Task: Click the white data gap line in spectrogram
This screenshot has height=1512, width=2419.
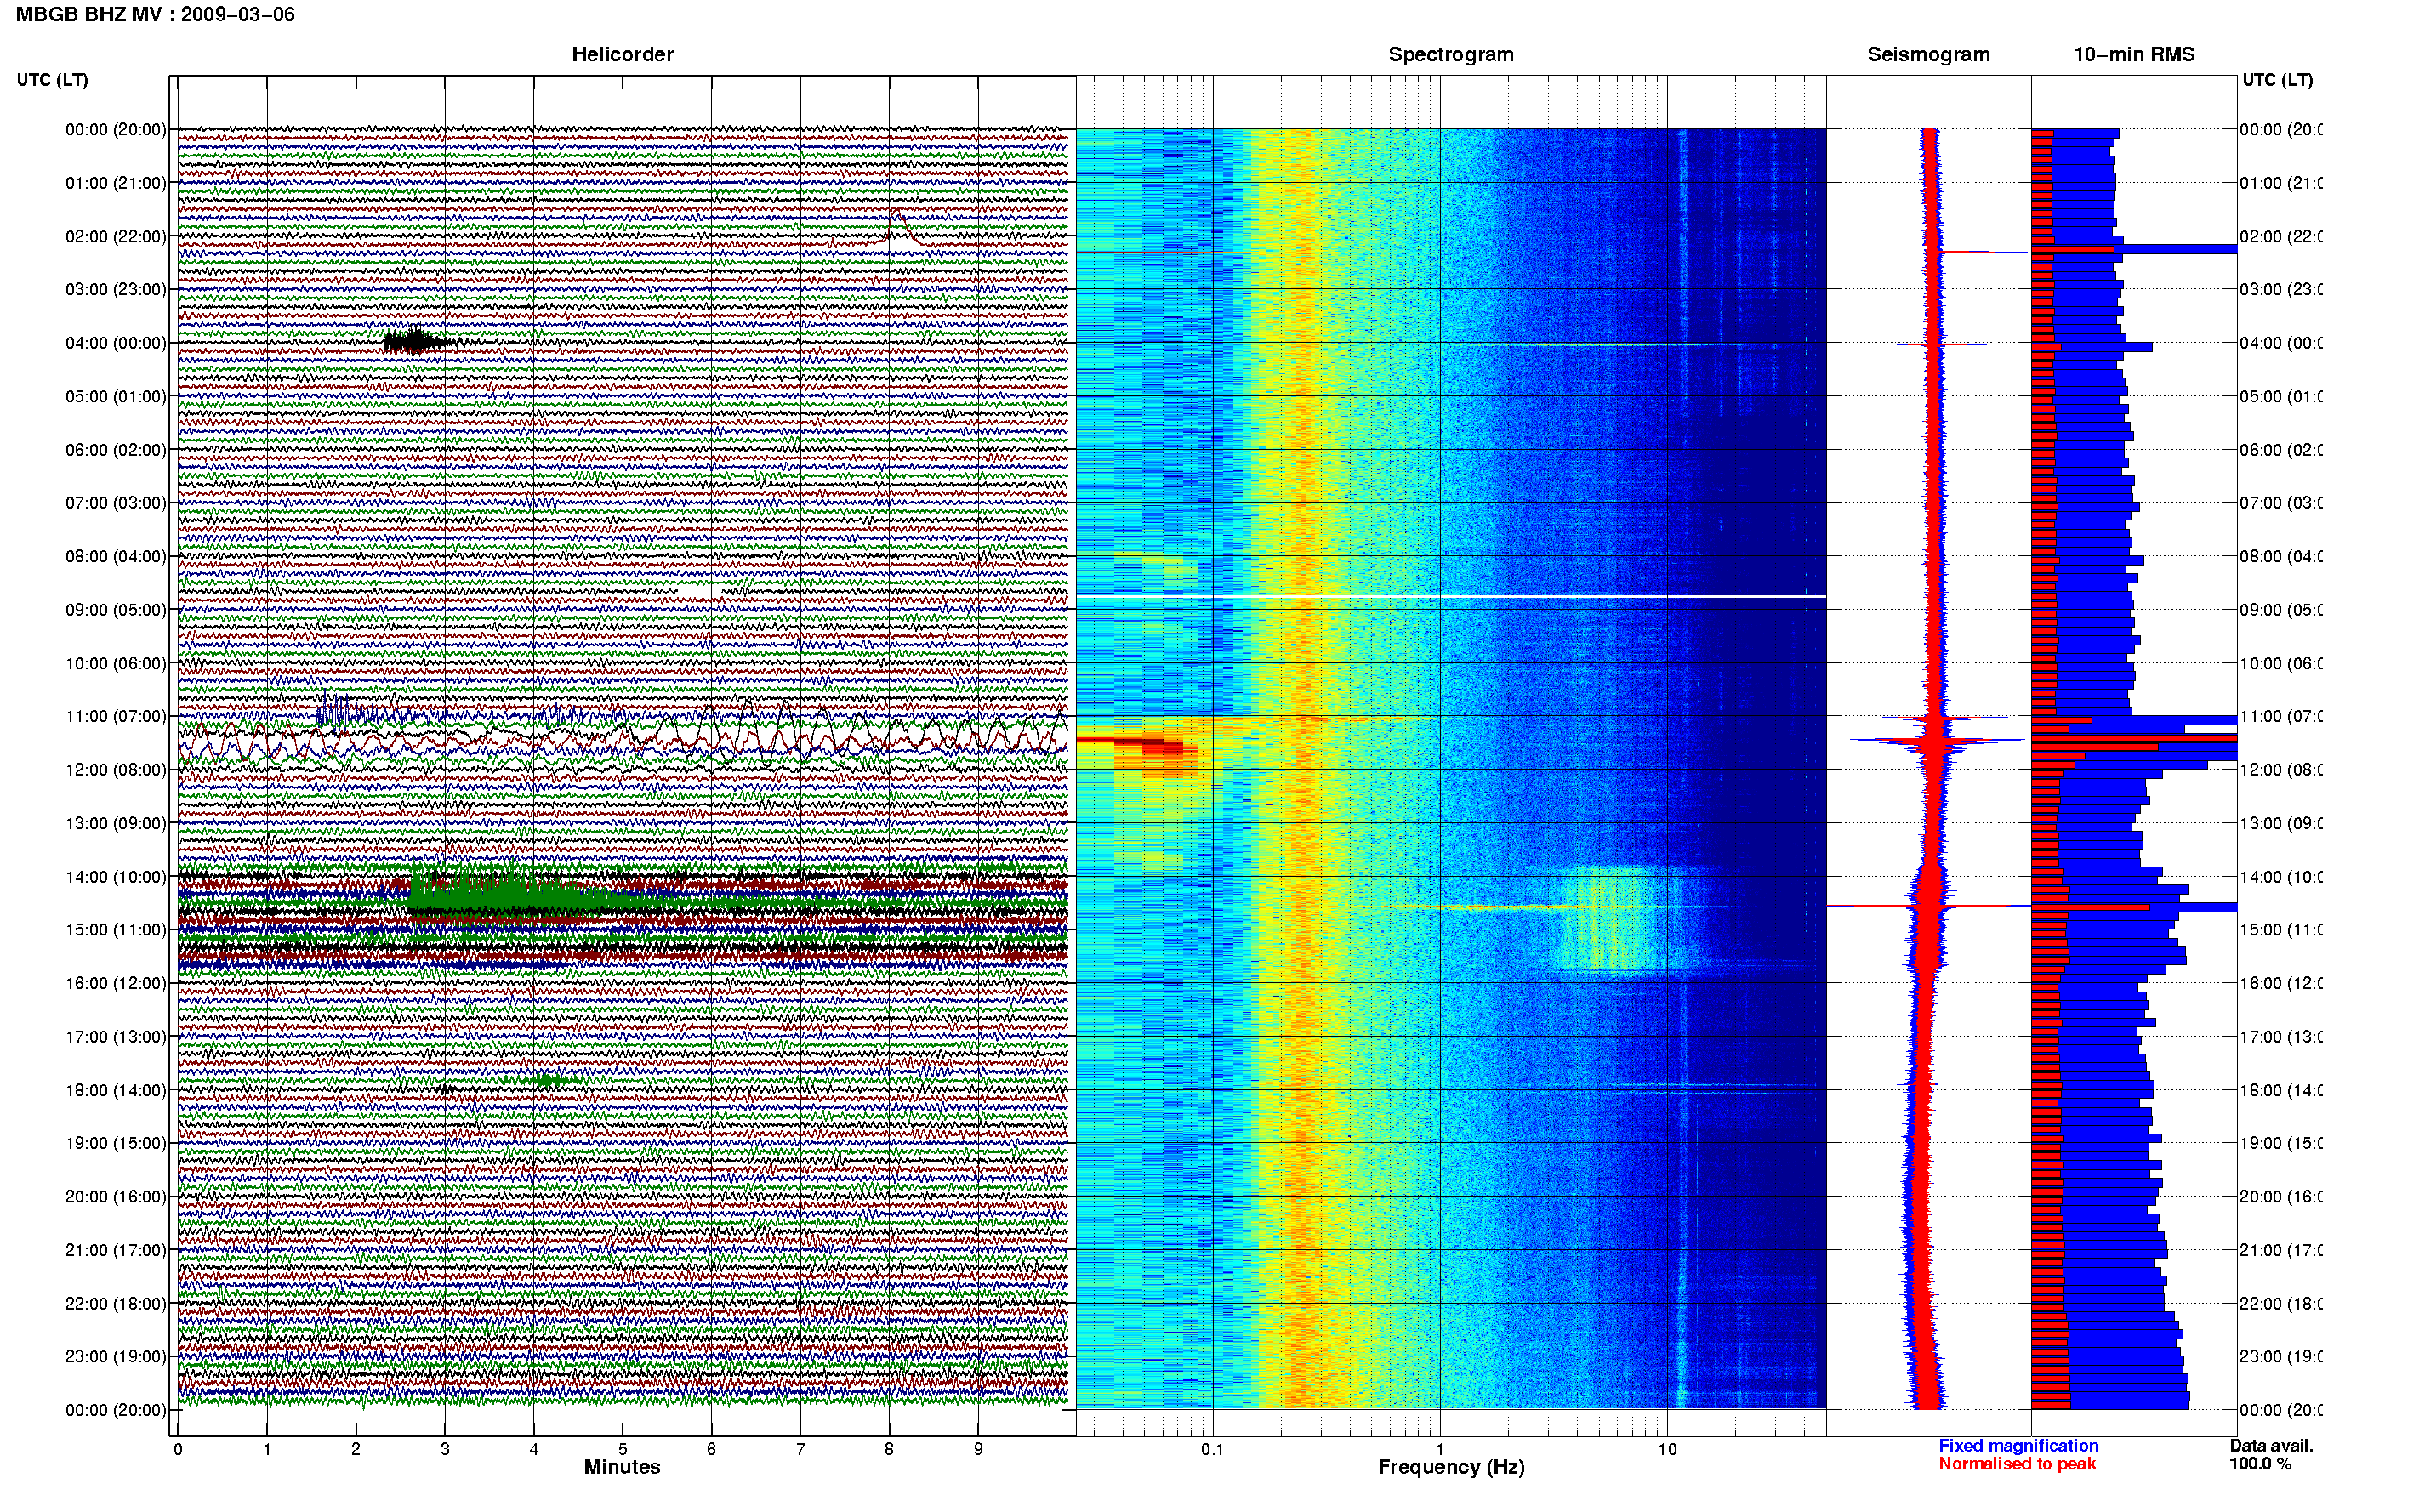Action: point(1451,597)
